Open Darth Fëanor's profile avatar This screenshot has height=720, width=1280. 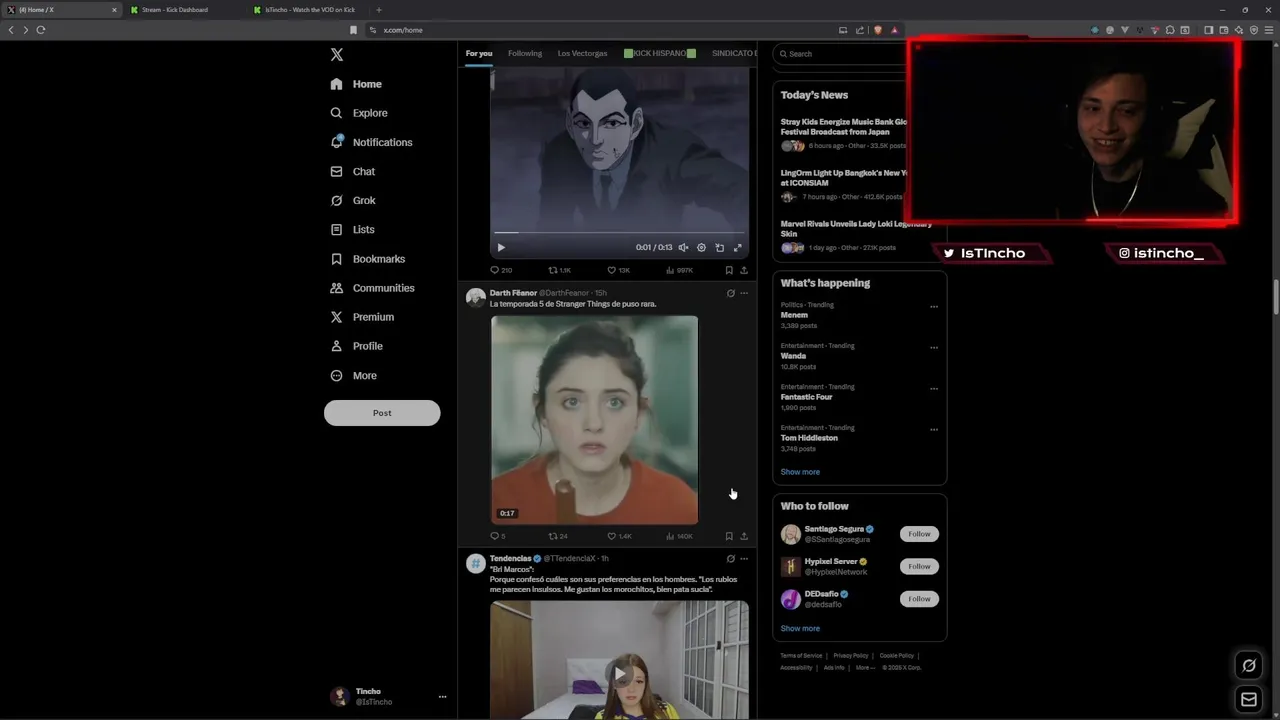[476, 297]
